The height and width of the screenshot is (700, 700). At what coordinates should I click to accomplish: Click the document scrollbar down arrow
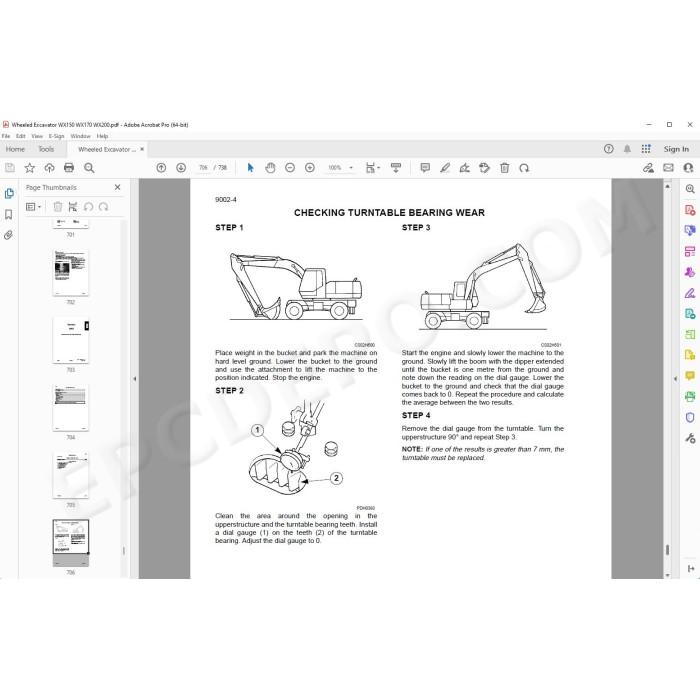click(667, 575)
